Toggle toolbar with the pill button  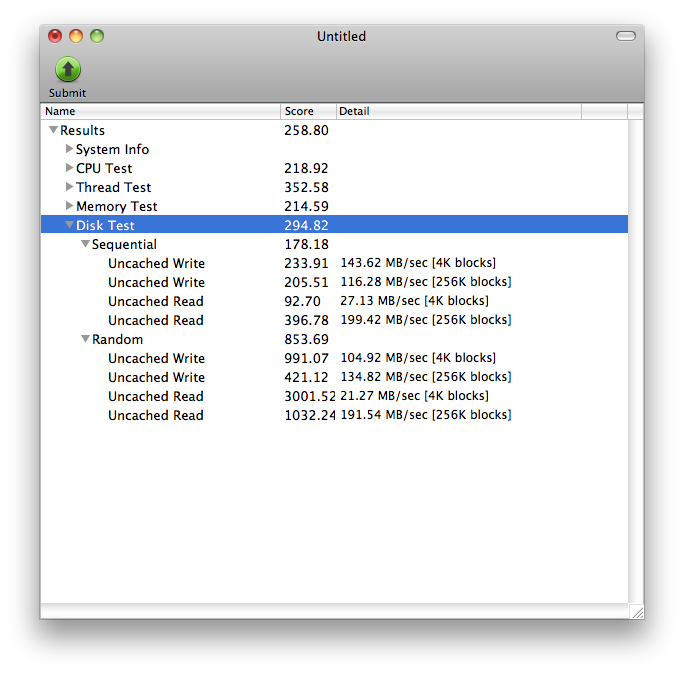point(626,36)
